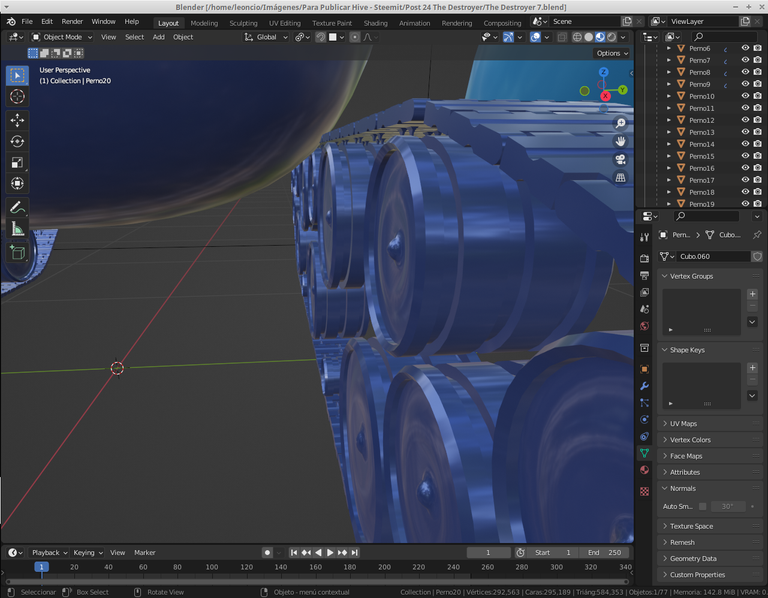Open the Output properties tab
Viewport: 768px width, 598px height.
tap(645, 276)
